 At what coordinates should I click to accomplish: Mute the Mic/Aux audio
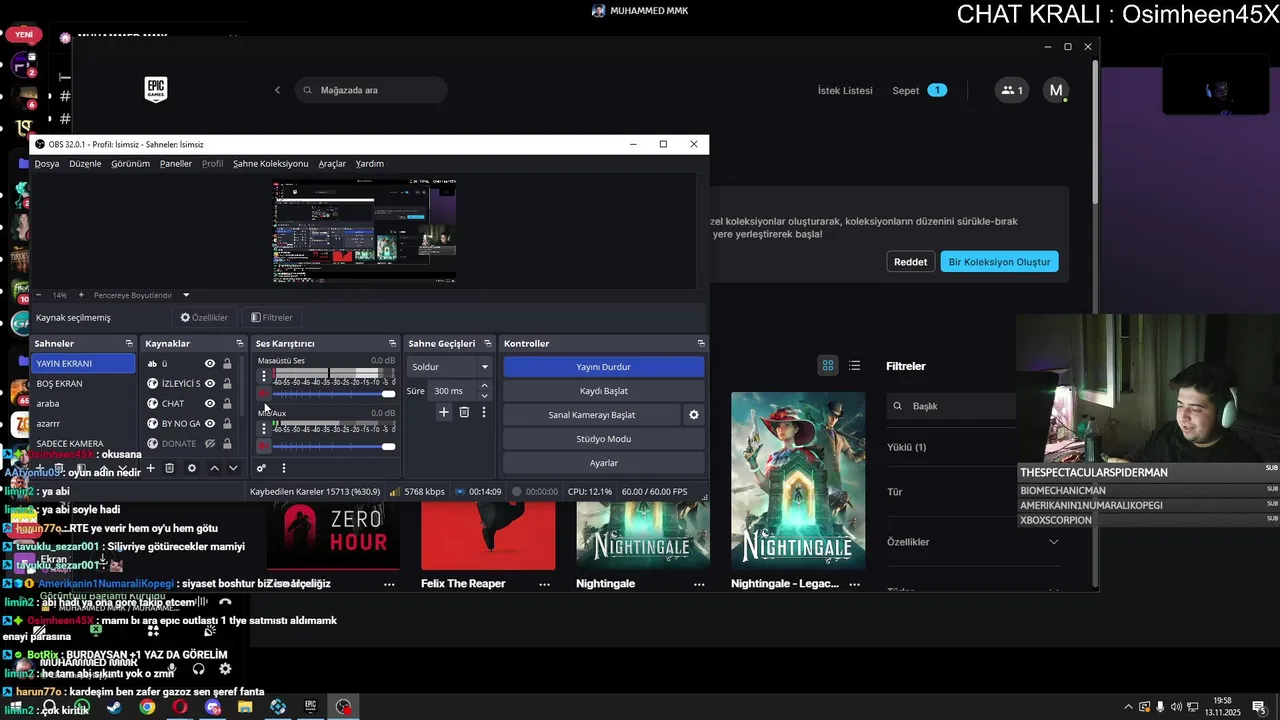pos(264,446)
